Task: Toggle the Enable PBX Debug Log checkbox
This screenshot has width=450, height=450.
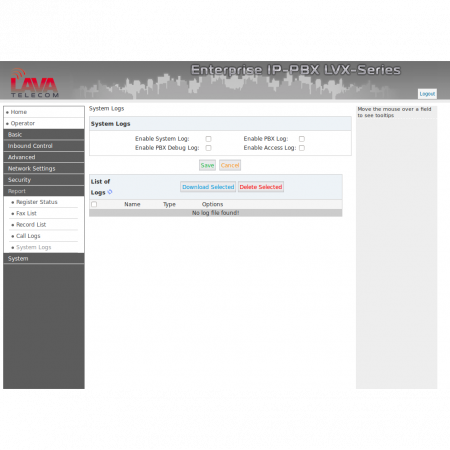Action: pyautogui.click(x=208, y=148)
